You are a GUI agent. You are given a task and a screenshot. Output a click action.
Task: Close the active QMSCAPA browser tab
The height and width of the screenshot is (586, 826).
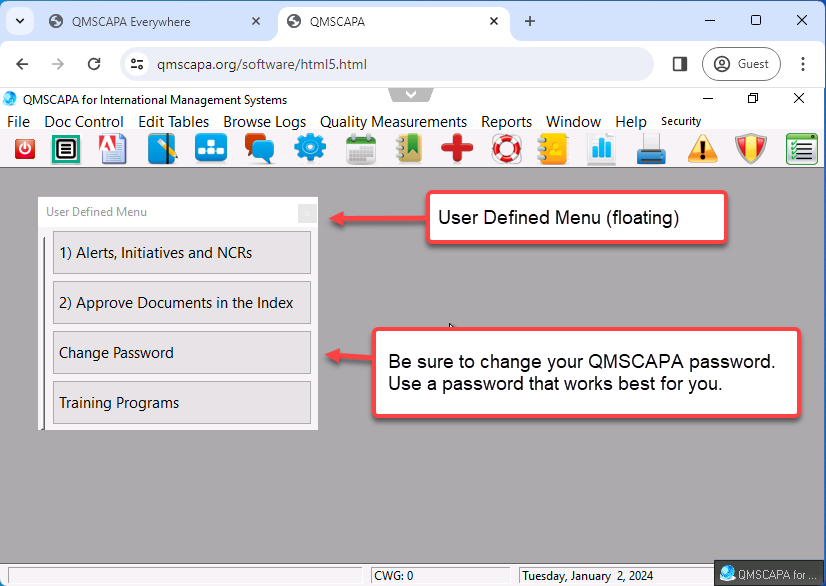pos(494,21)
